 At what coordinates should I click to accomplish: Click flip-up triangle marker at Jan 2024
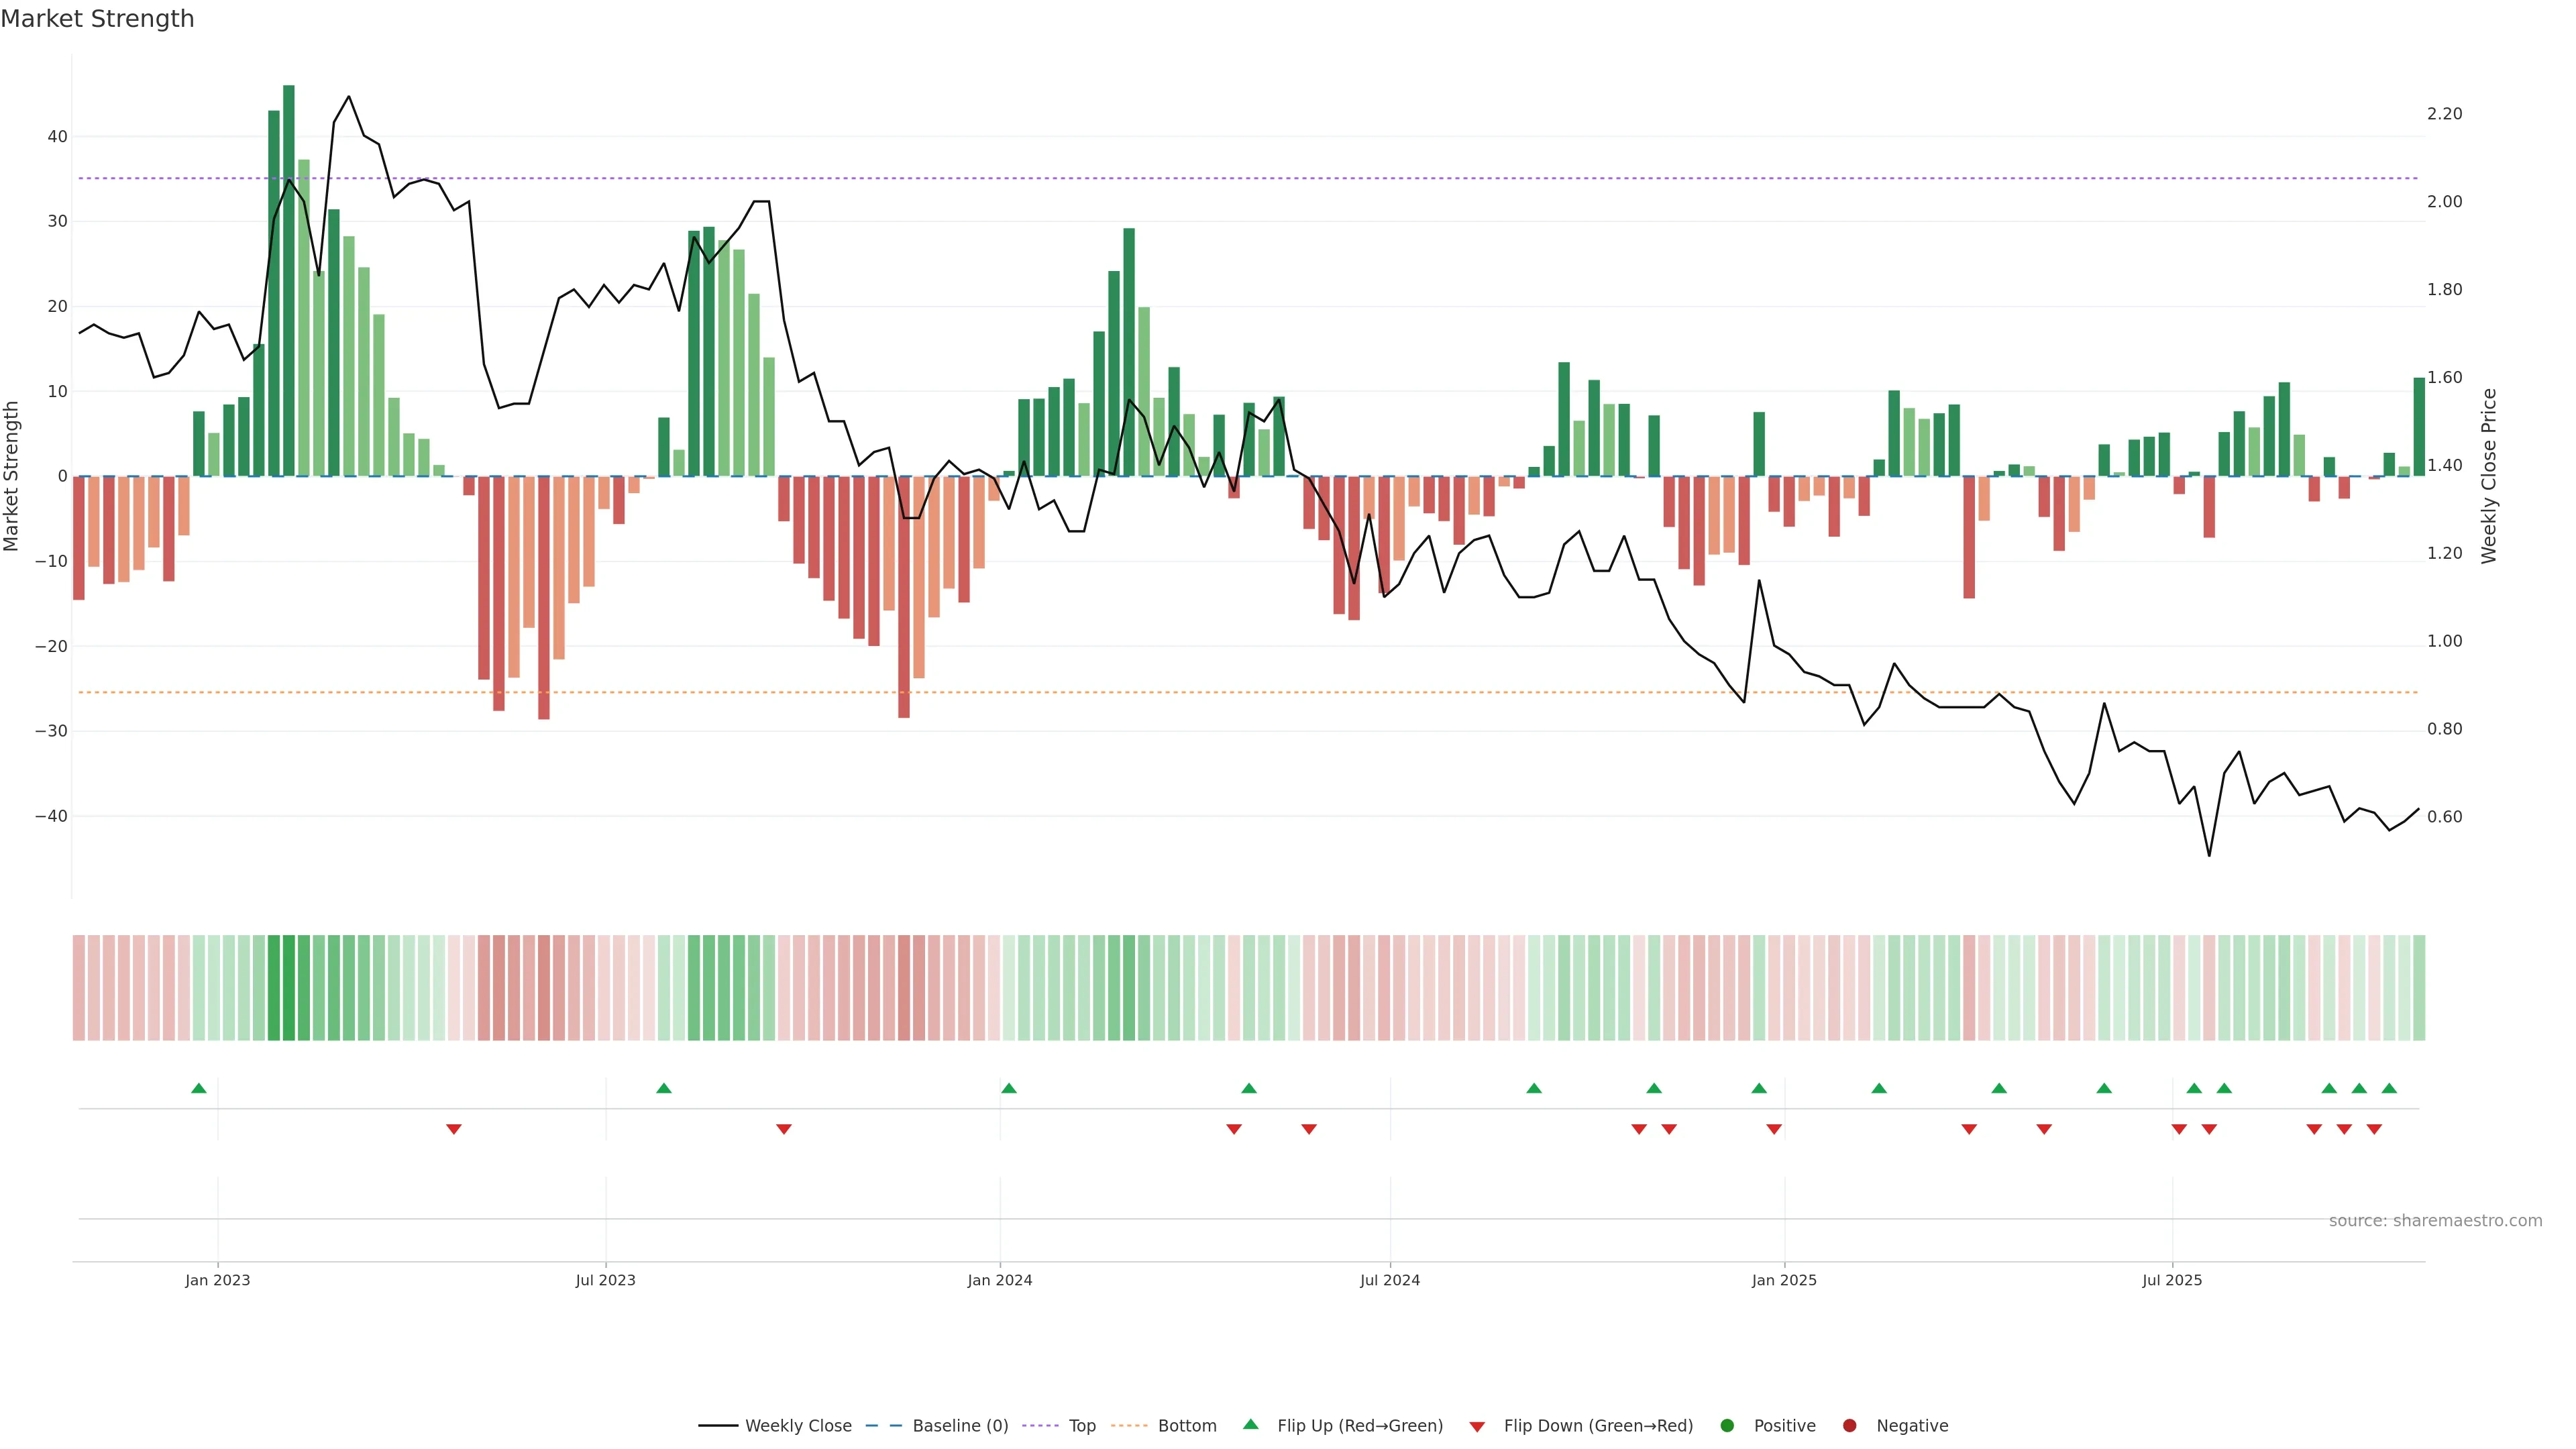pyautogui.click(x=1008, y=1088)
